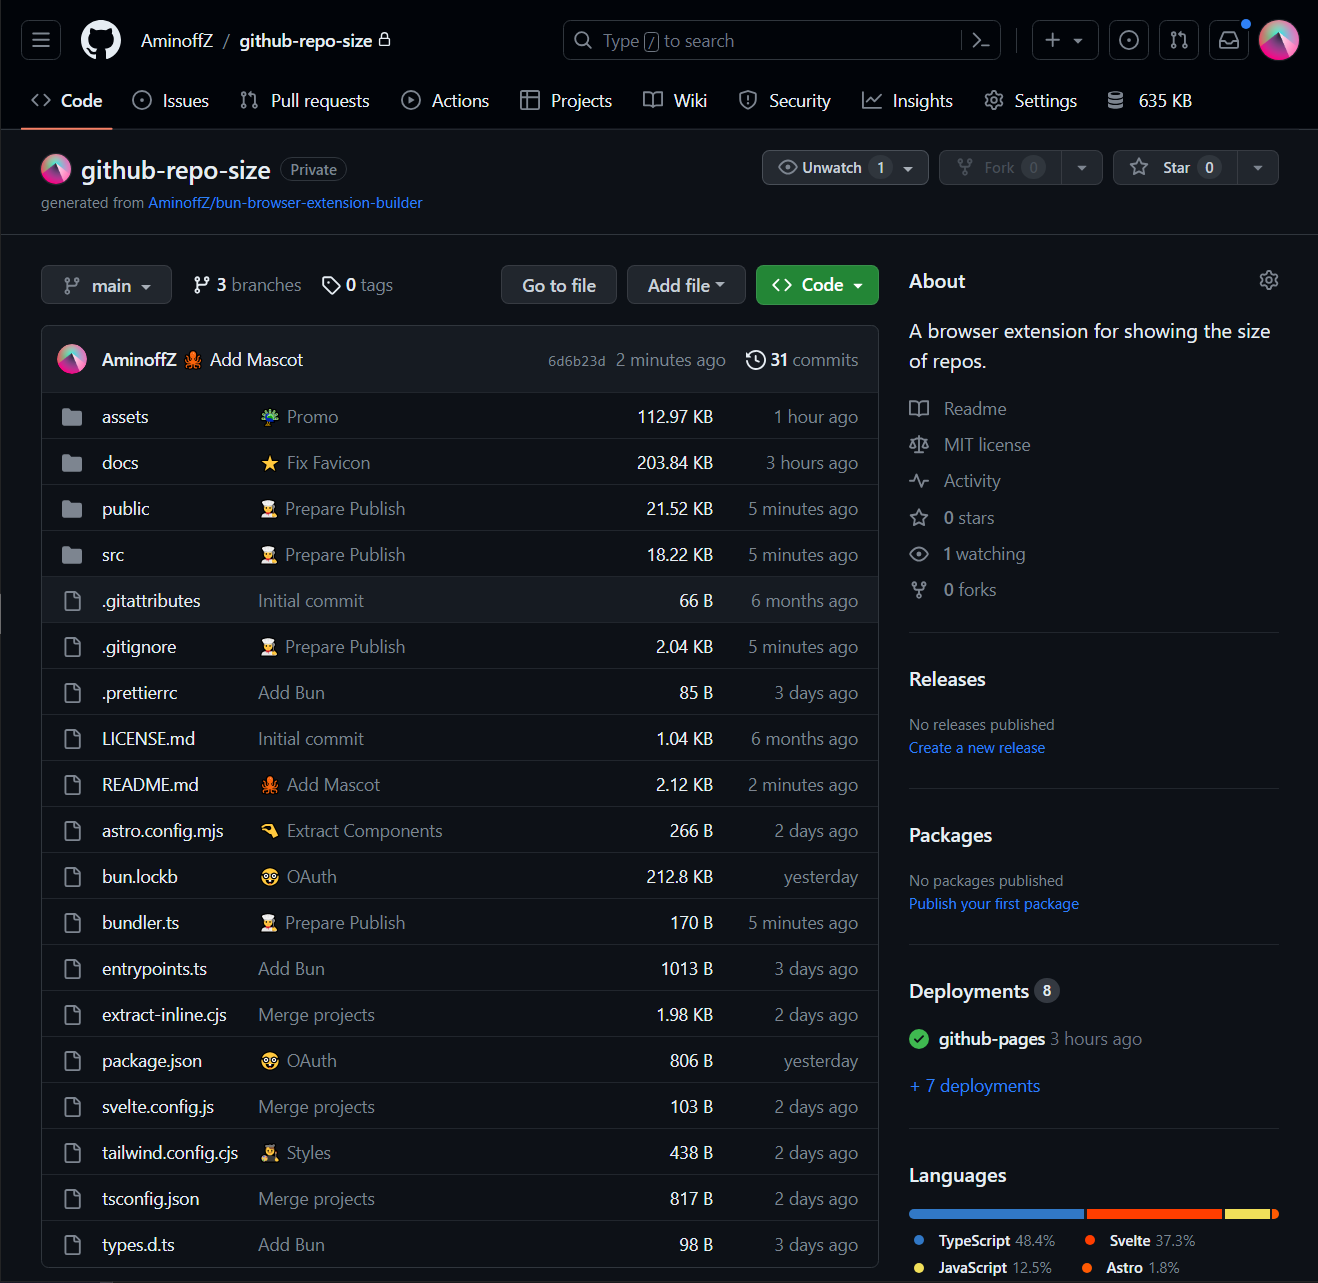
Task: Open the issues inbox icon in header
Action: coord(1129,40)
